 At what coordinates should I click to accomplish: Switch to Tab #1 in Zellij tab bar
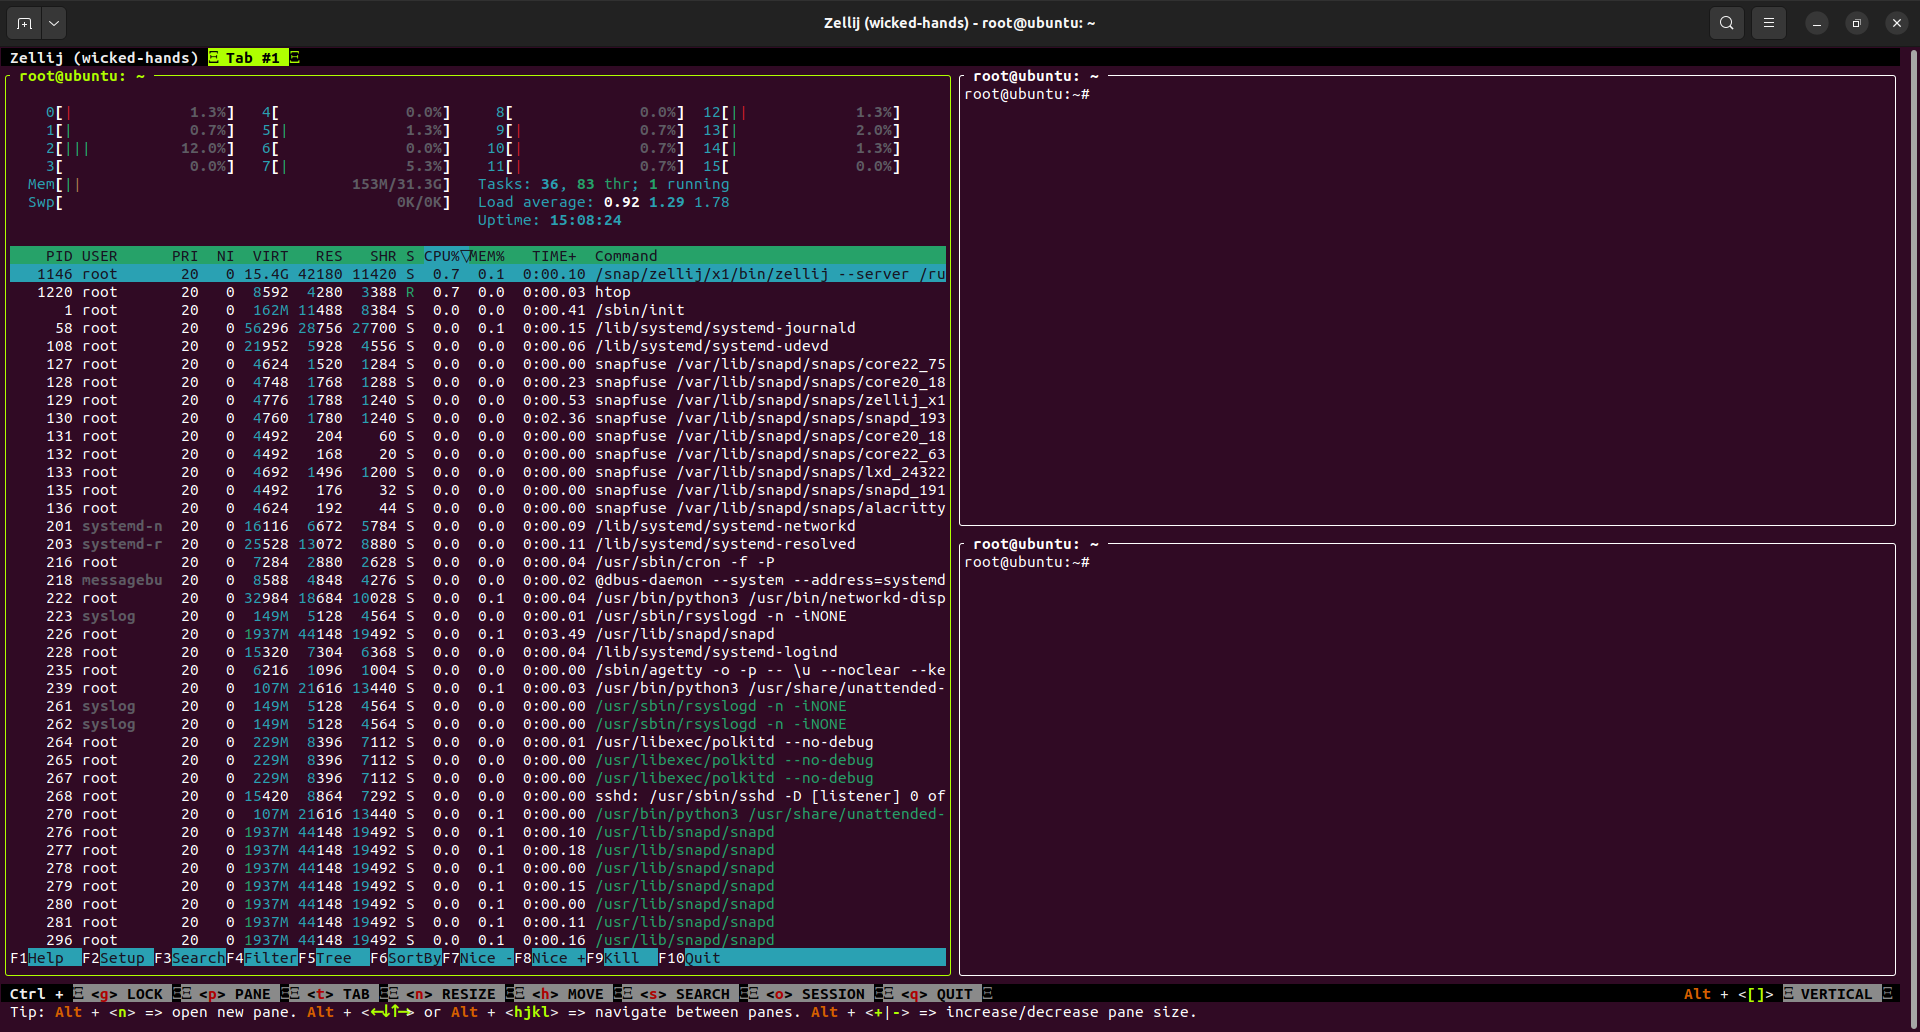pos(248,57)
